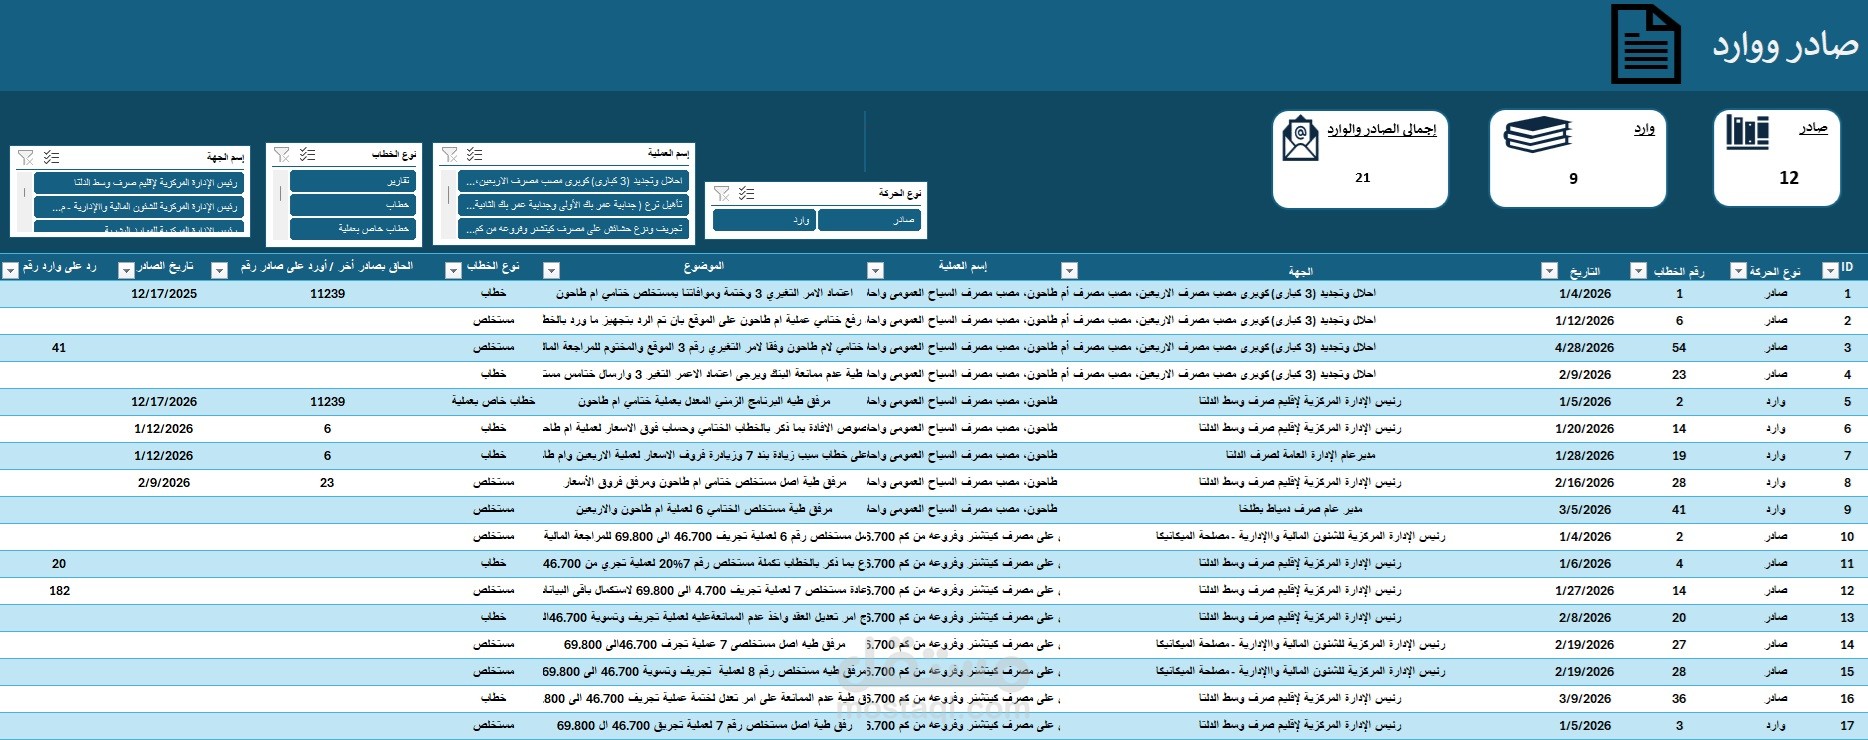Image resolution: width=1868 pixels, height=740 pixels.
Task: Clear the filter of نوع الحركة slicer
Action: (x=722, y=194)
